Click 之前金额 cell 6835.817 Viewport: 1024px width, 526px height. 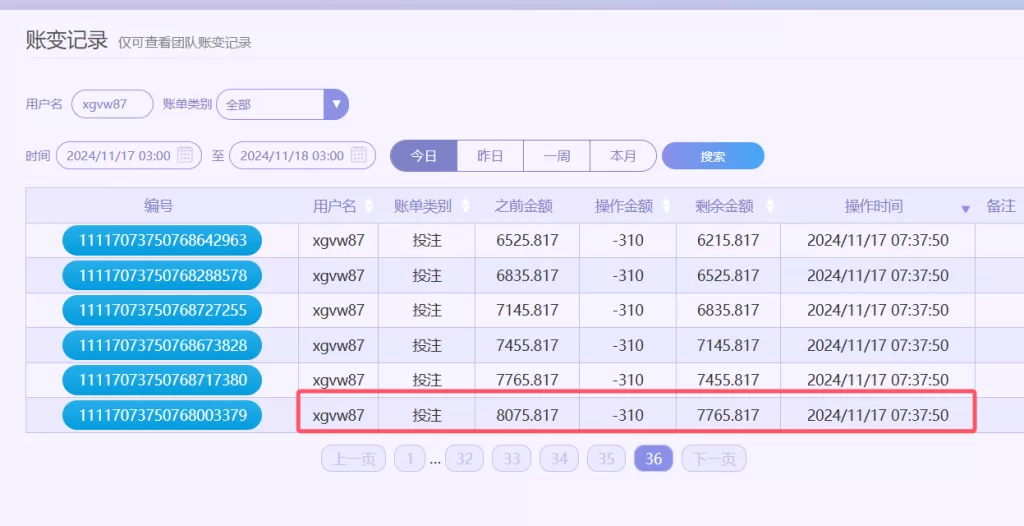click(527, 276)
